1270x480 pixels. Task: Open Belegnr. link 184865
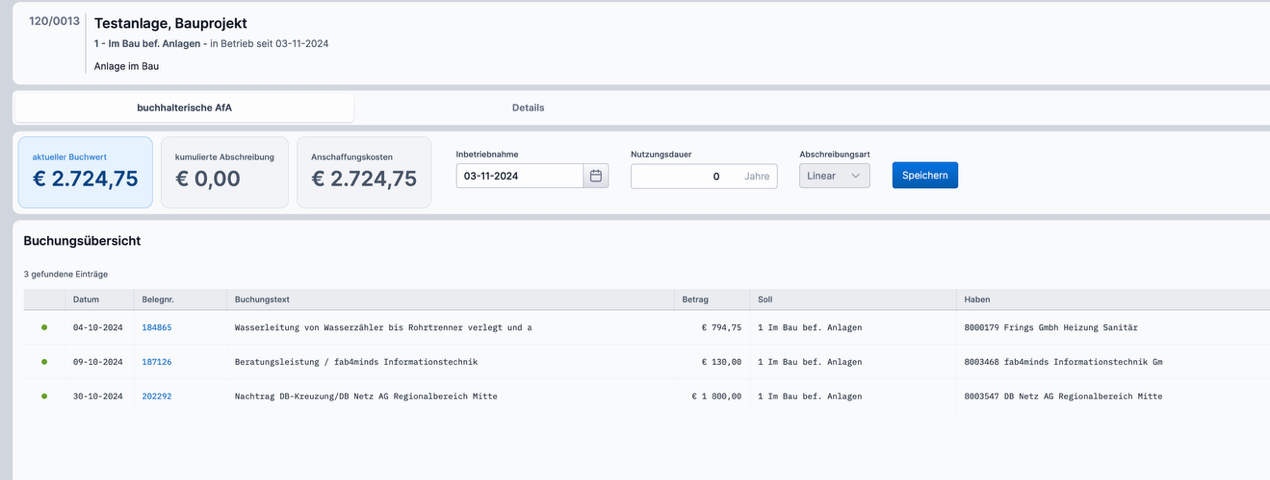tap(157, 327)
